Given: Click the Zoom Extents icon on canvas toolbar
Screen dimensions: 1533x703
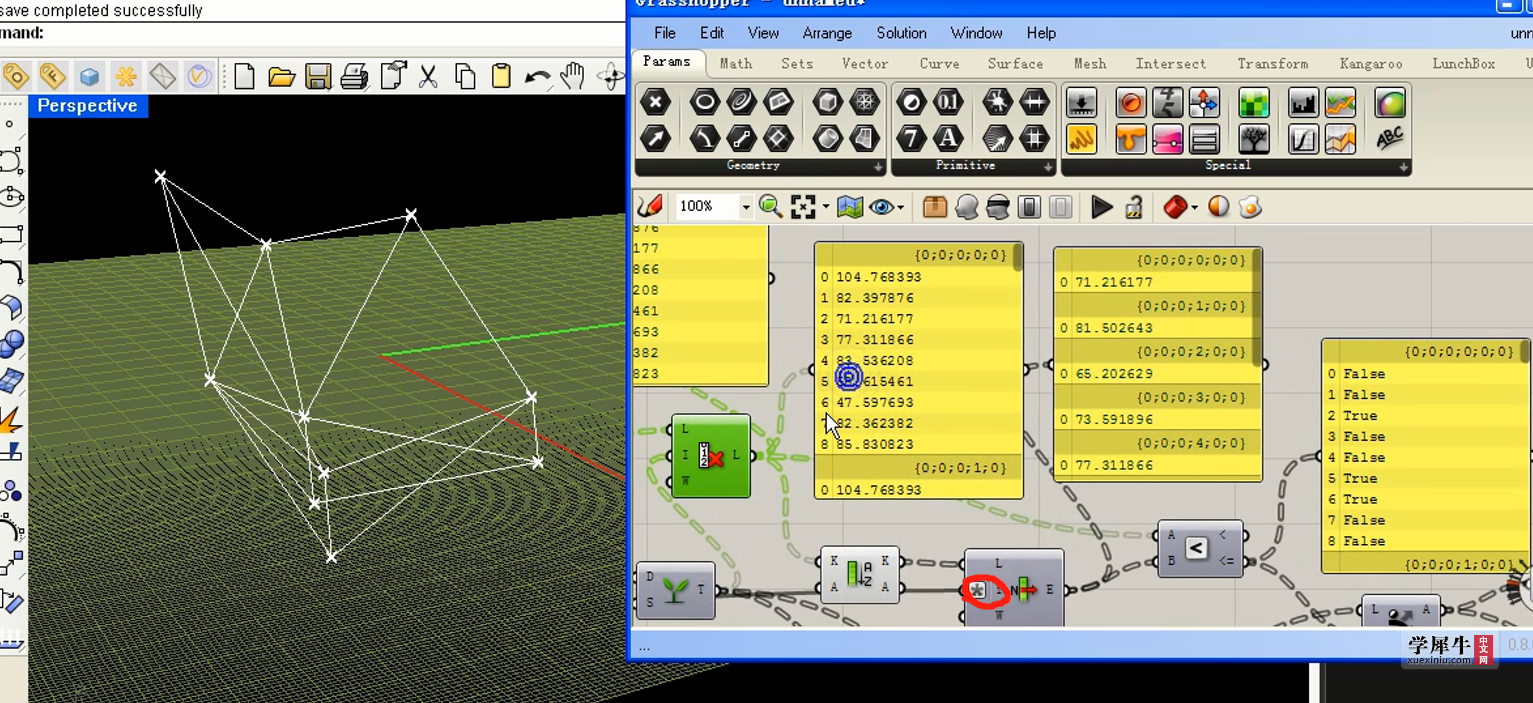Looking at the screenshot, I should tap(802, 207).
